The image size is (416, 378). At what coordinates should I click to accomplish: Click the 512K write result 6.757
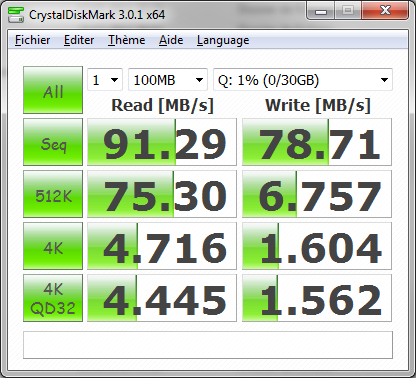(x=317, y=194)
